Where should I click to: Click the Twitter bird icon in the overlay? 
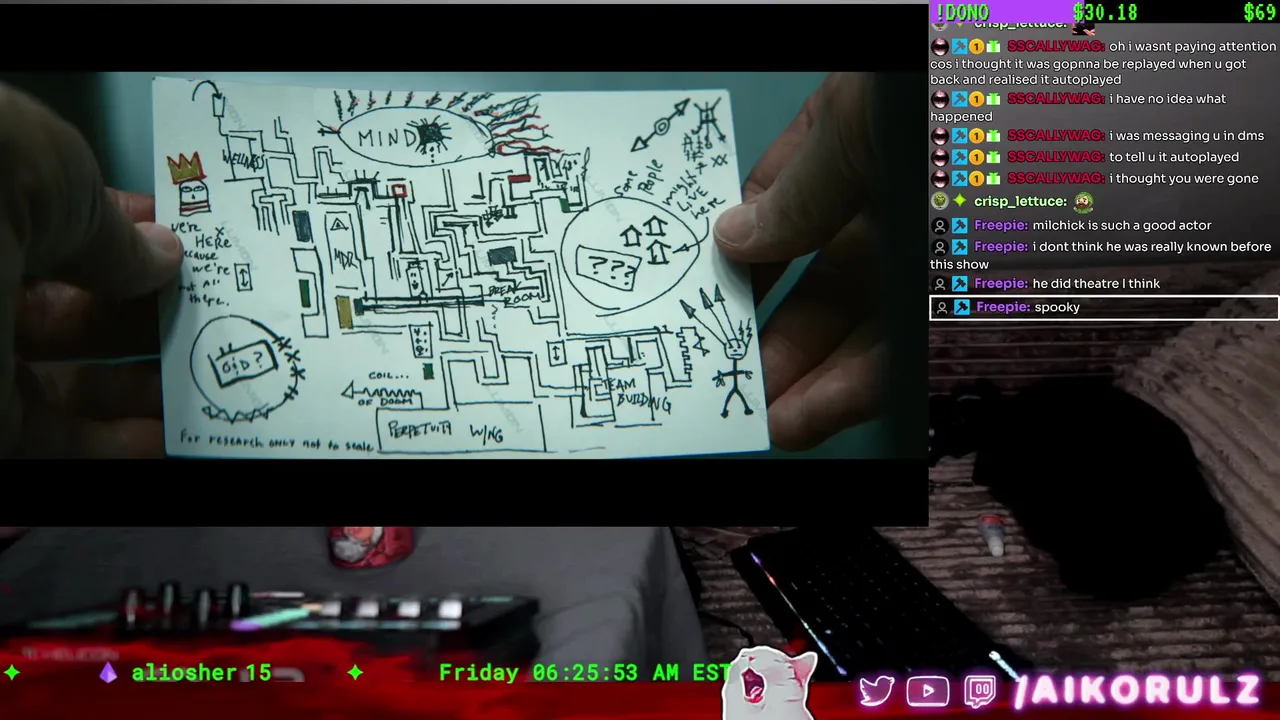876,691
